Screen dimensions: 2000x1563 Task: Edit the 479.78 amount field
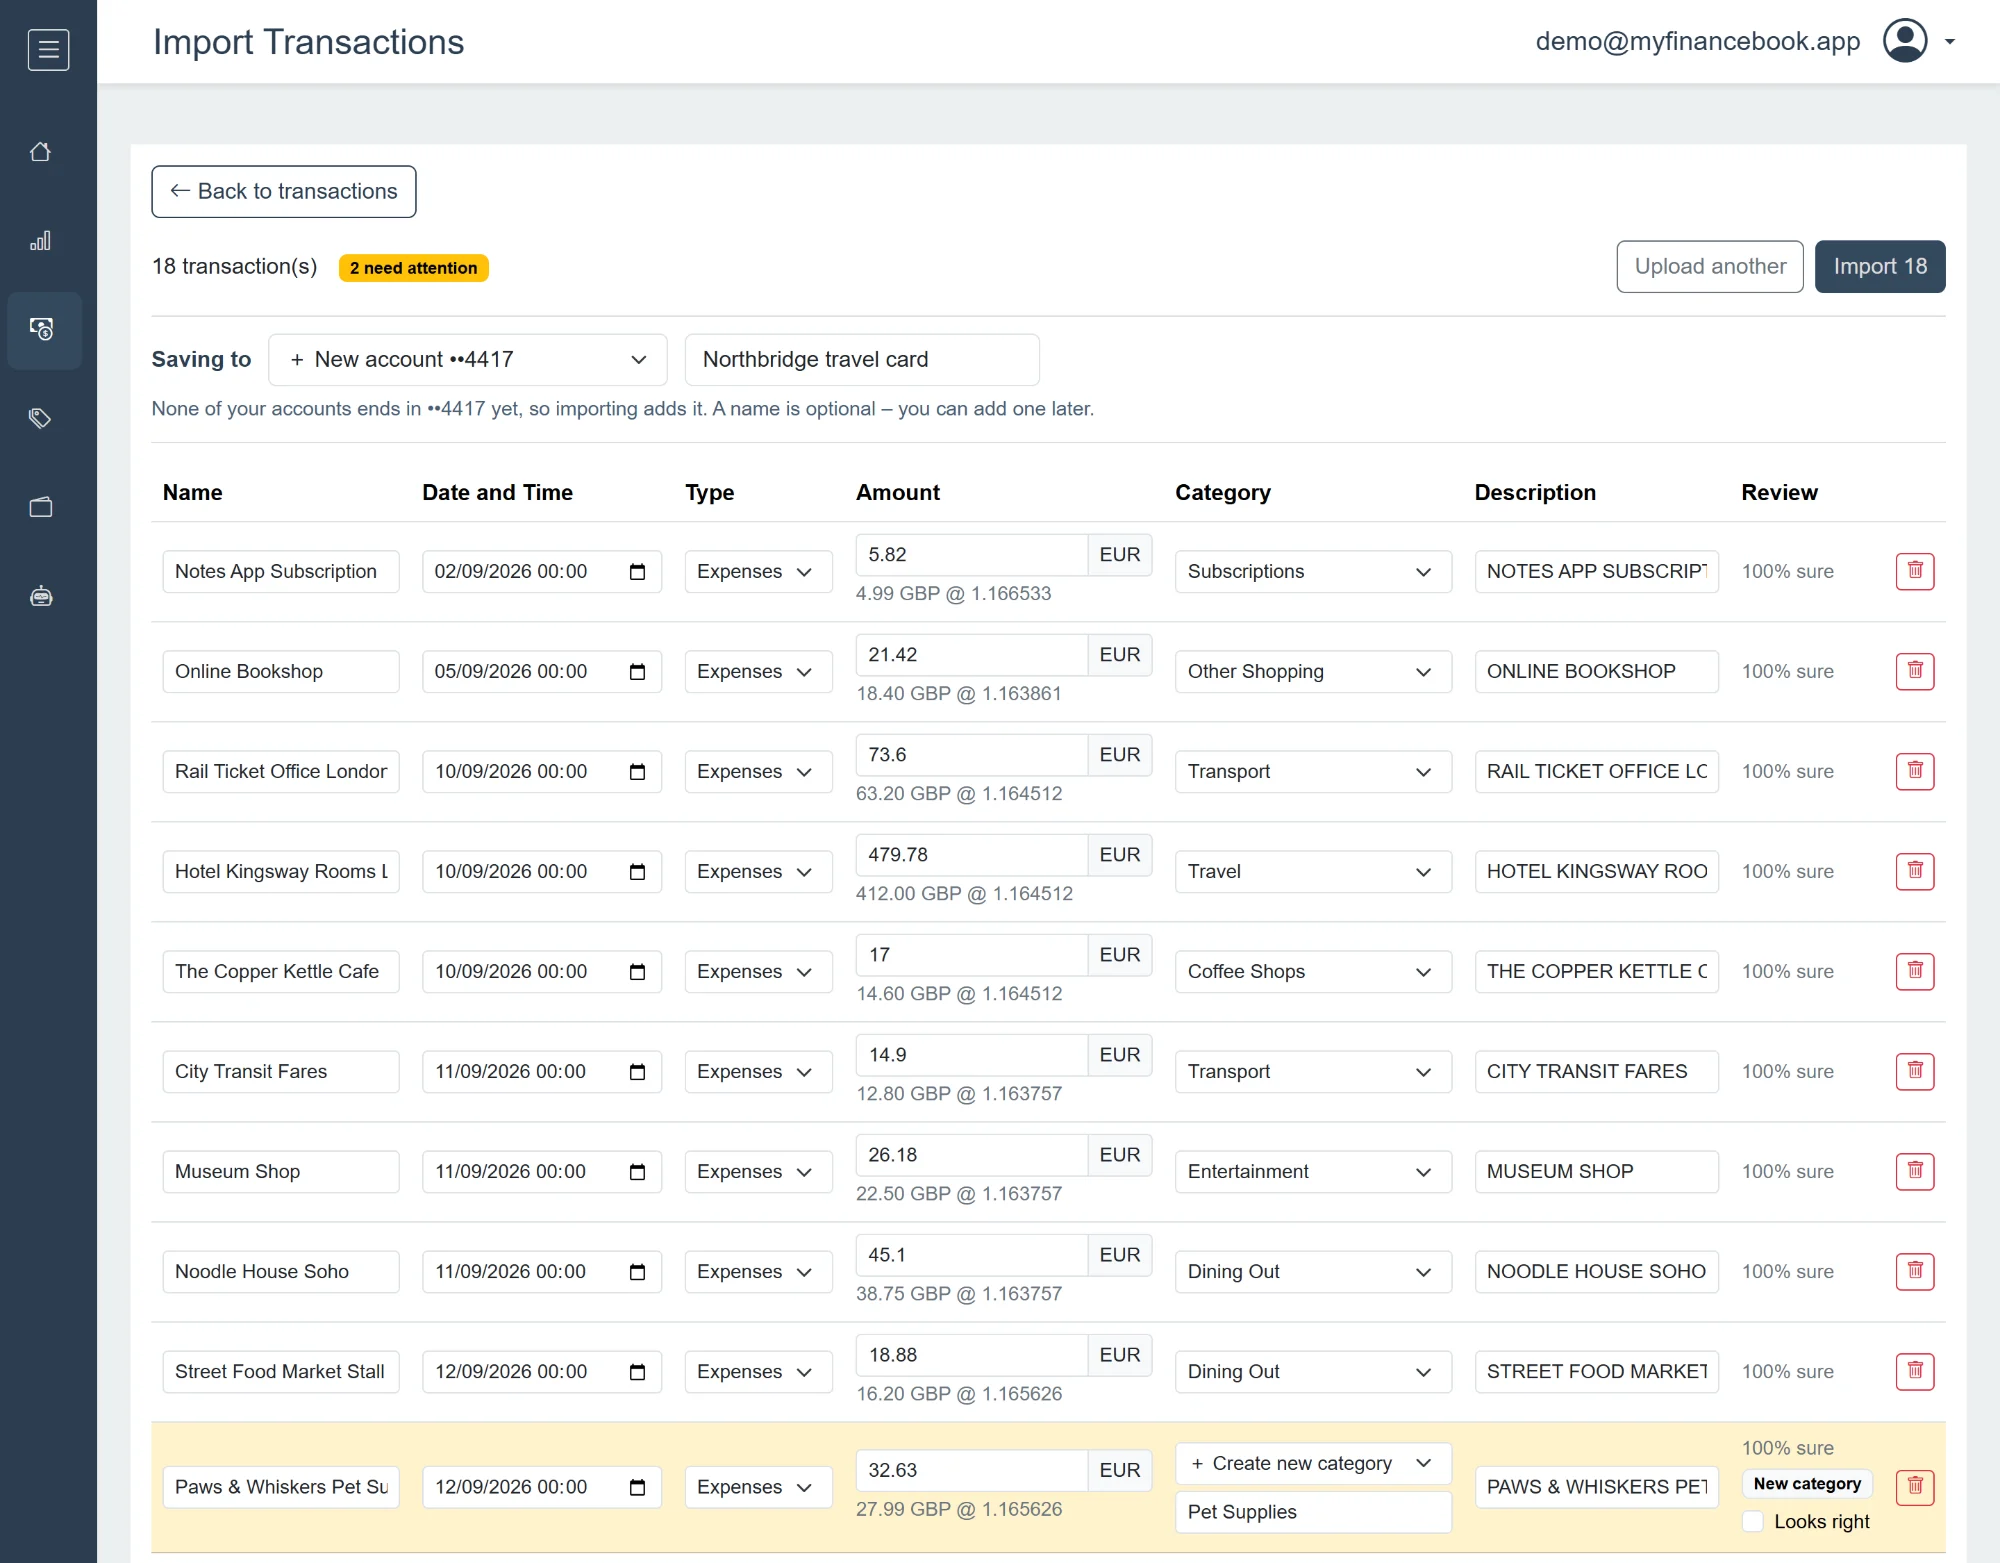(x=971, y=855)
